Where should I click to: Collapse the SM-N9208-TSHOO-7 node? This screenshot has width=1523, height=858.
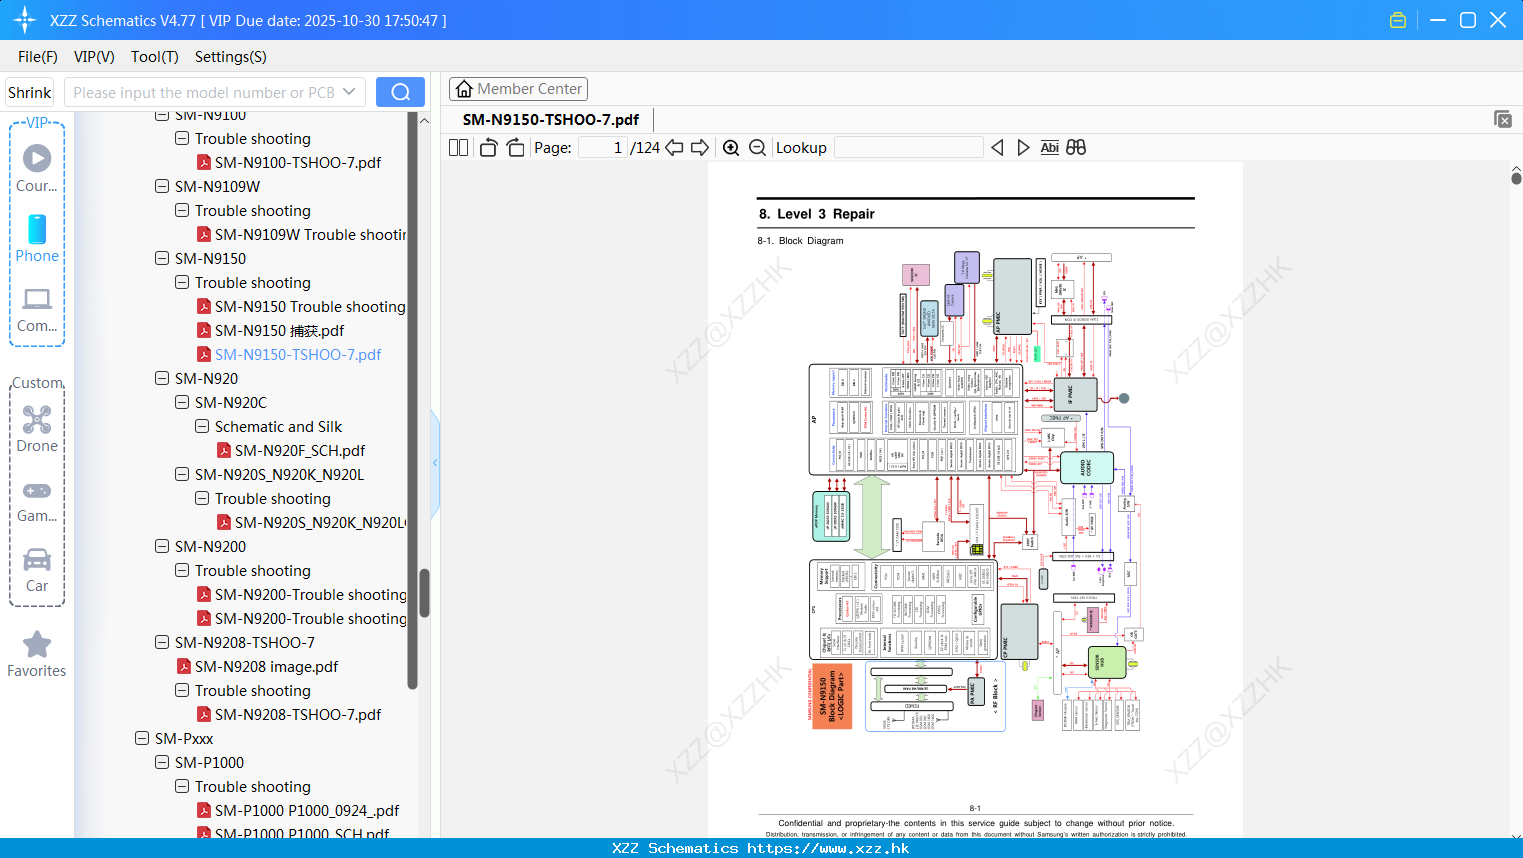(162, 642)
